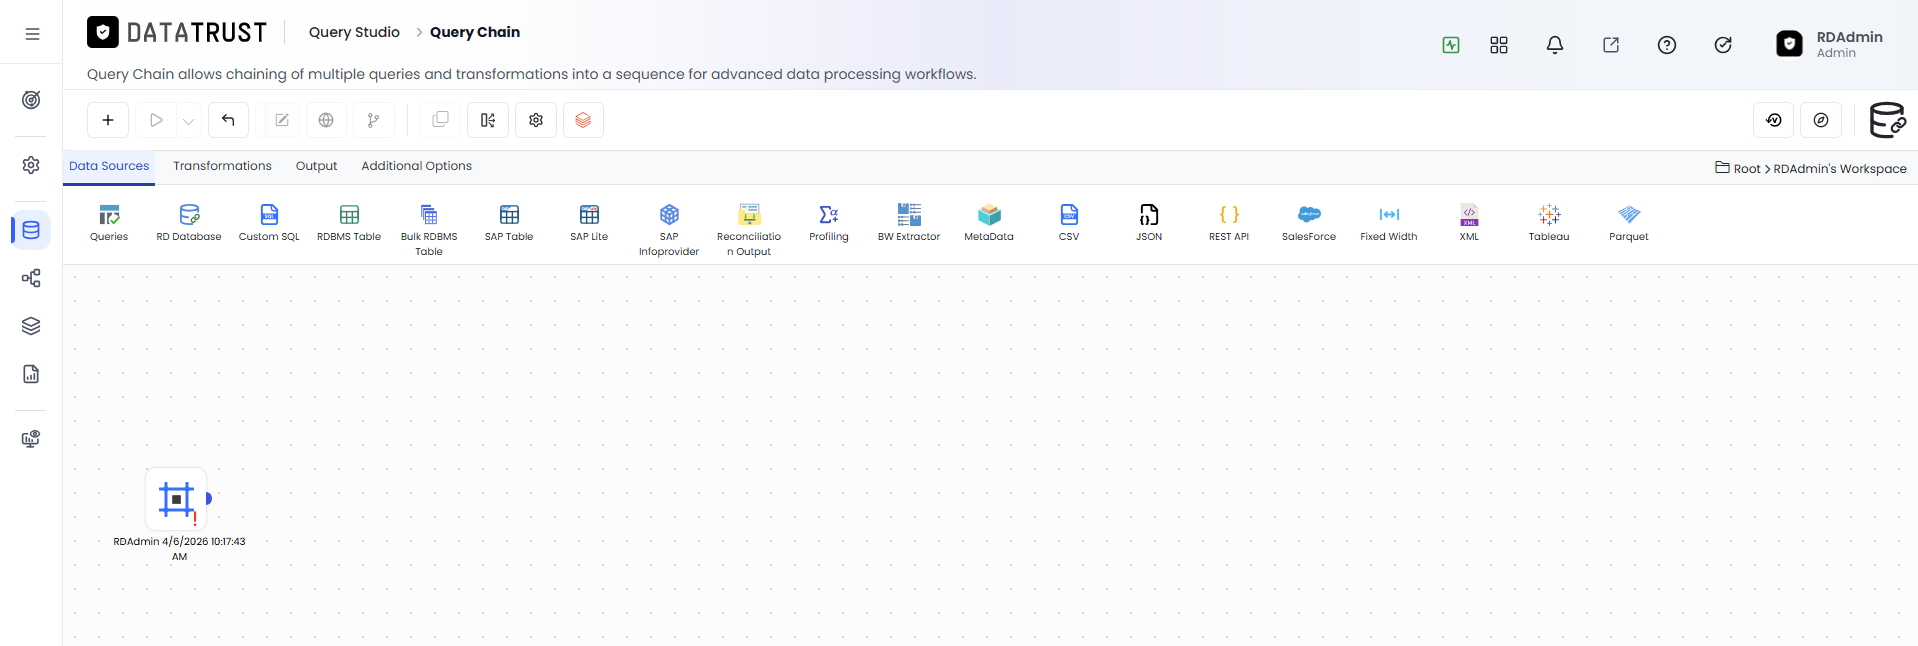
Task: Go to Query Studio breadcrumb
Action: [x=354, y=32]
